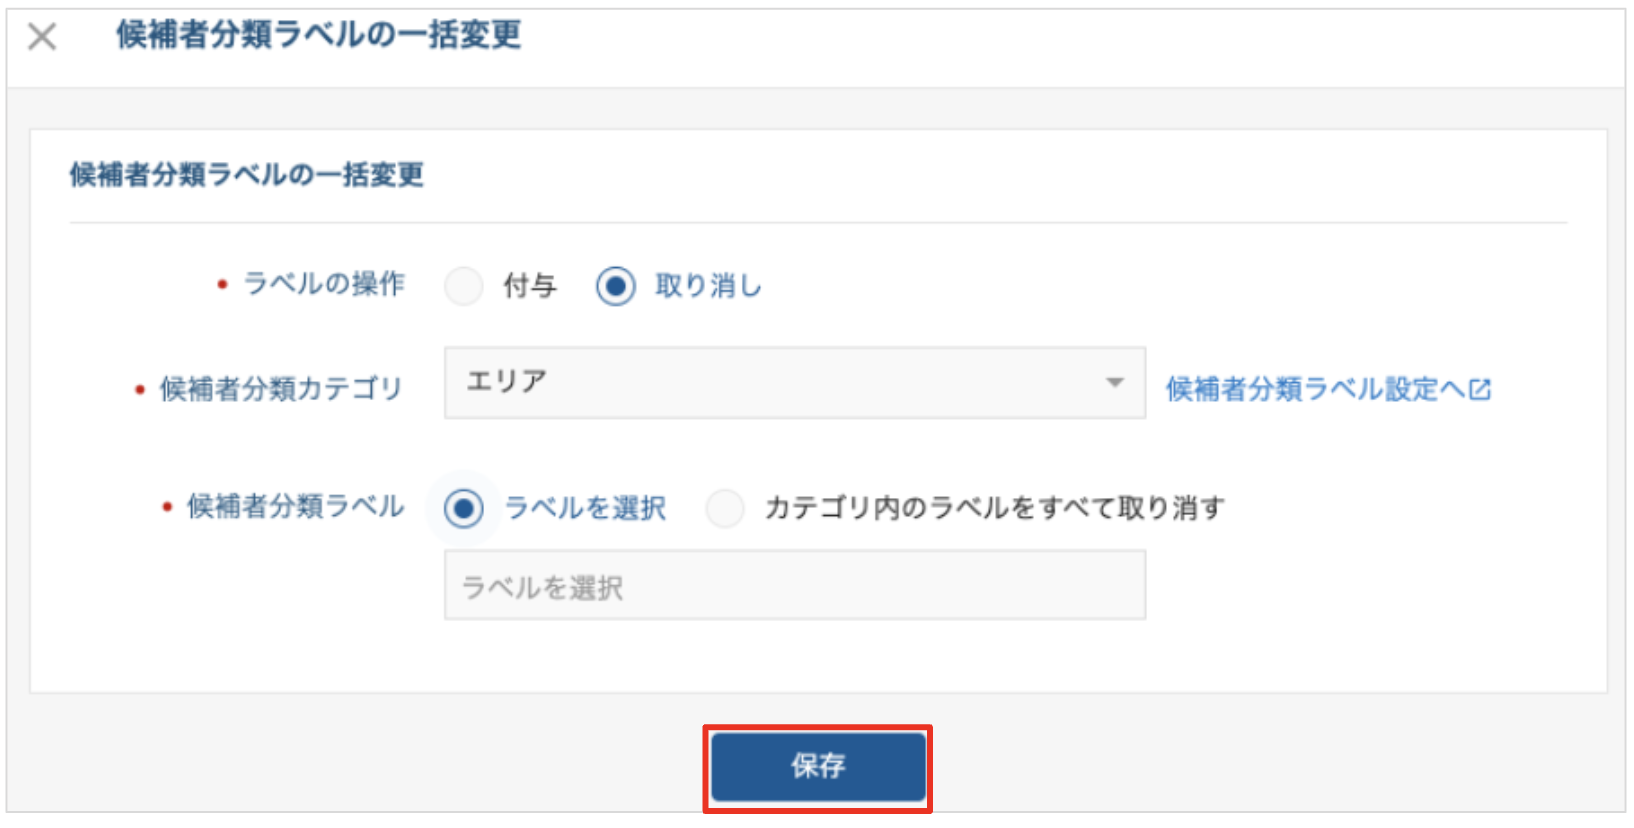Select the 取り消し radio button circle
This screenshot has width=1634, height=828.
[x=616, y=286]
